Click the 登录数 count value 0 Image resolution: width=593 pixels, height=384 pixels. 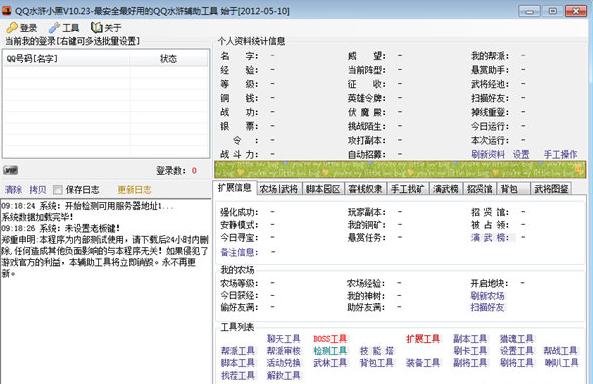click(194, 171)
